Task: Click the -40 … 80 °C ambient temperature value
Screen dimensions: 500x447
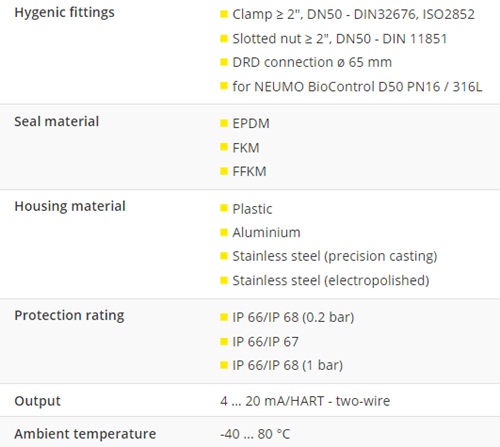Action: point(255,434)
